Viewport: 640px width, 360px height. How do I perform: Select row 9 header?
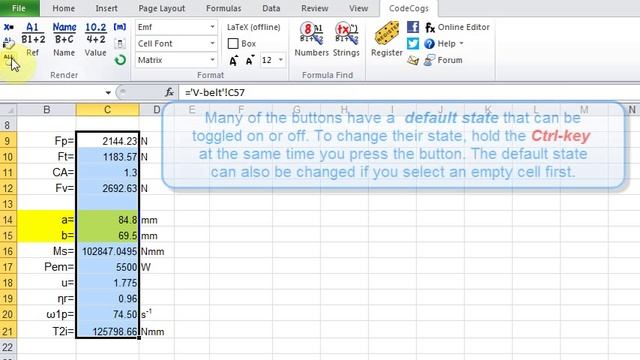[x=8, y=141]
